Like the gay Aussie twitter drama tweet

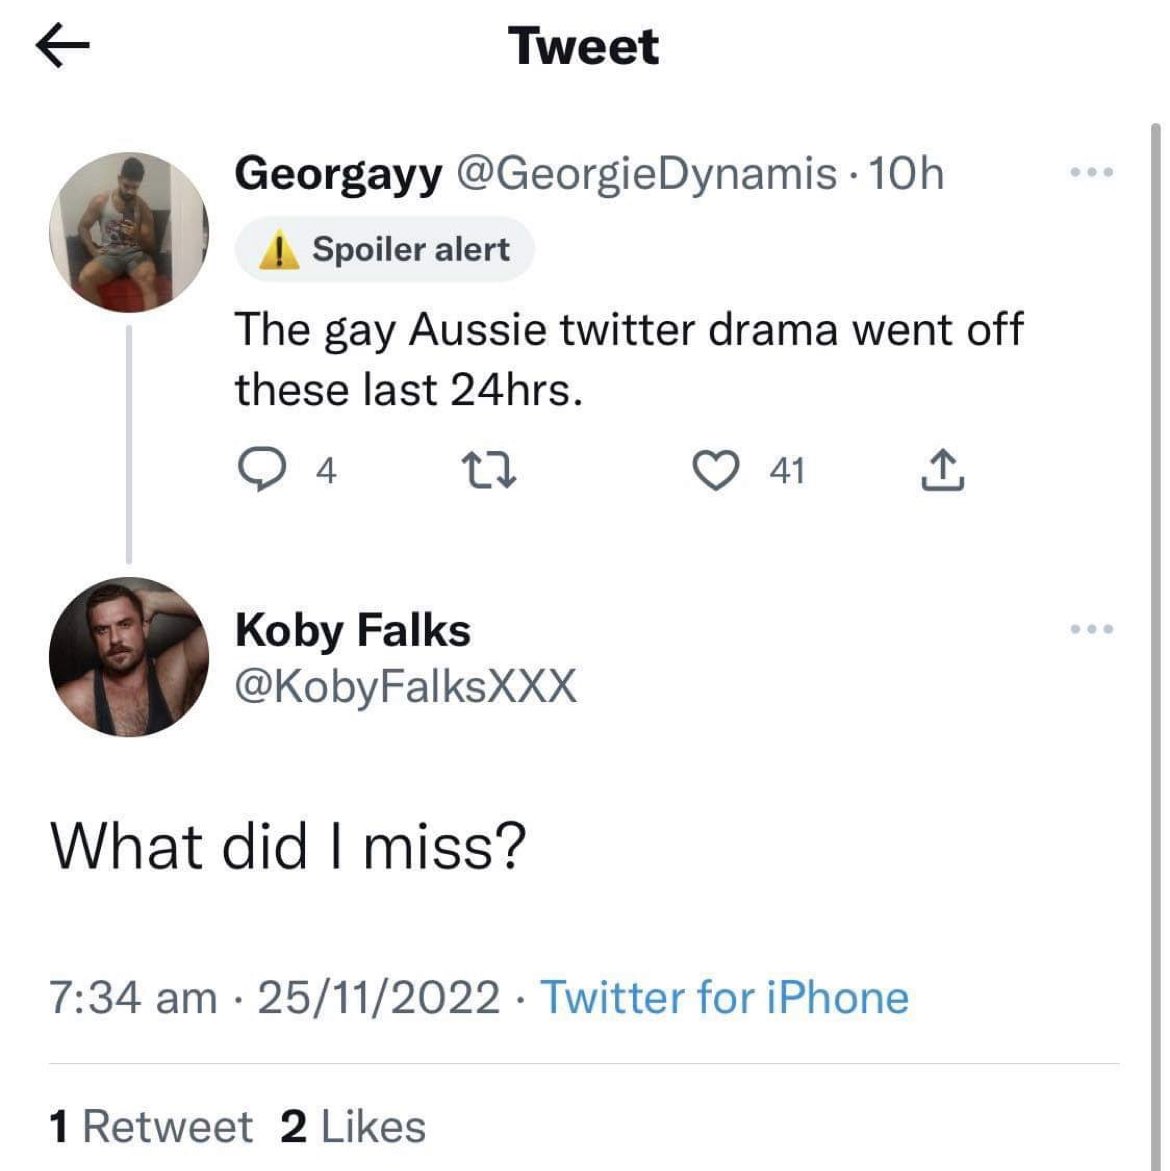(714, 470)
